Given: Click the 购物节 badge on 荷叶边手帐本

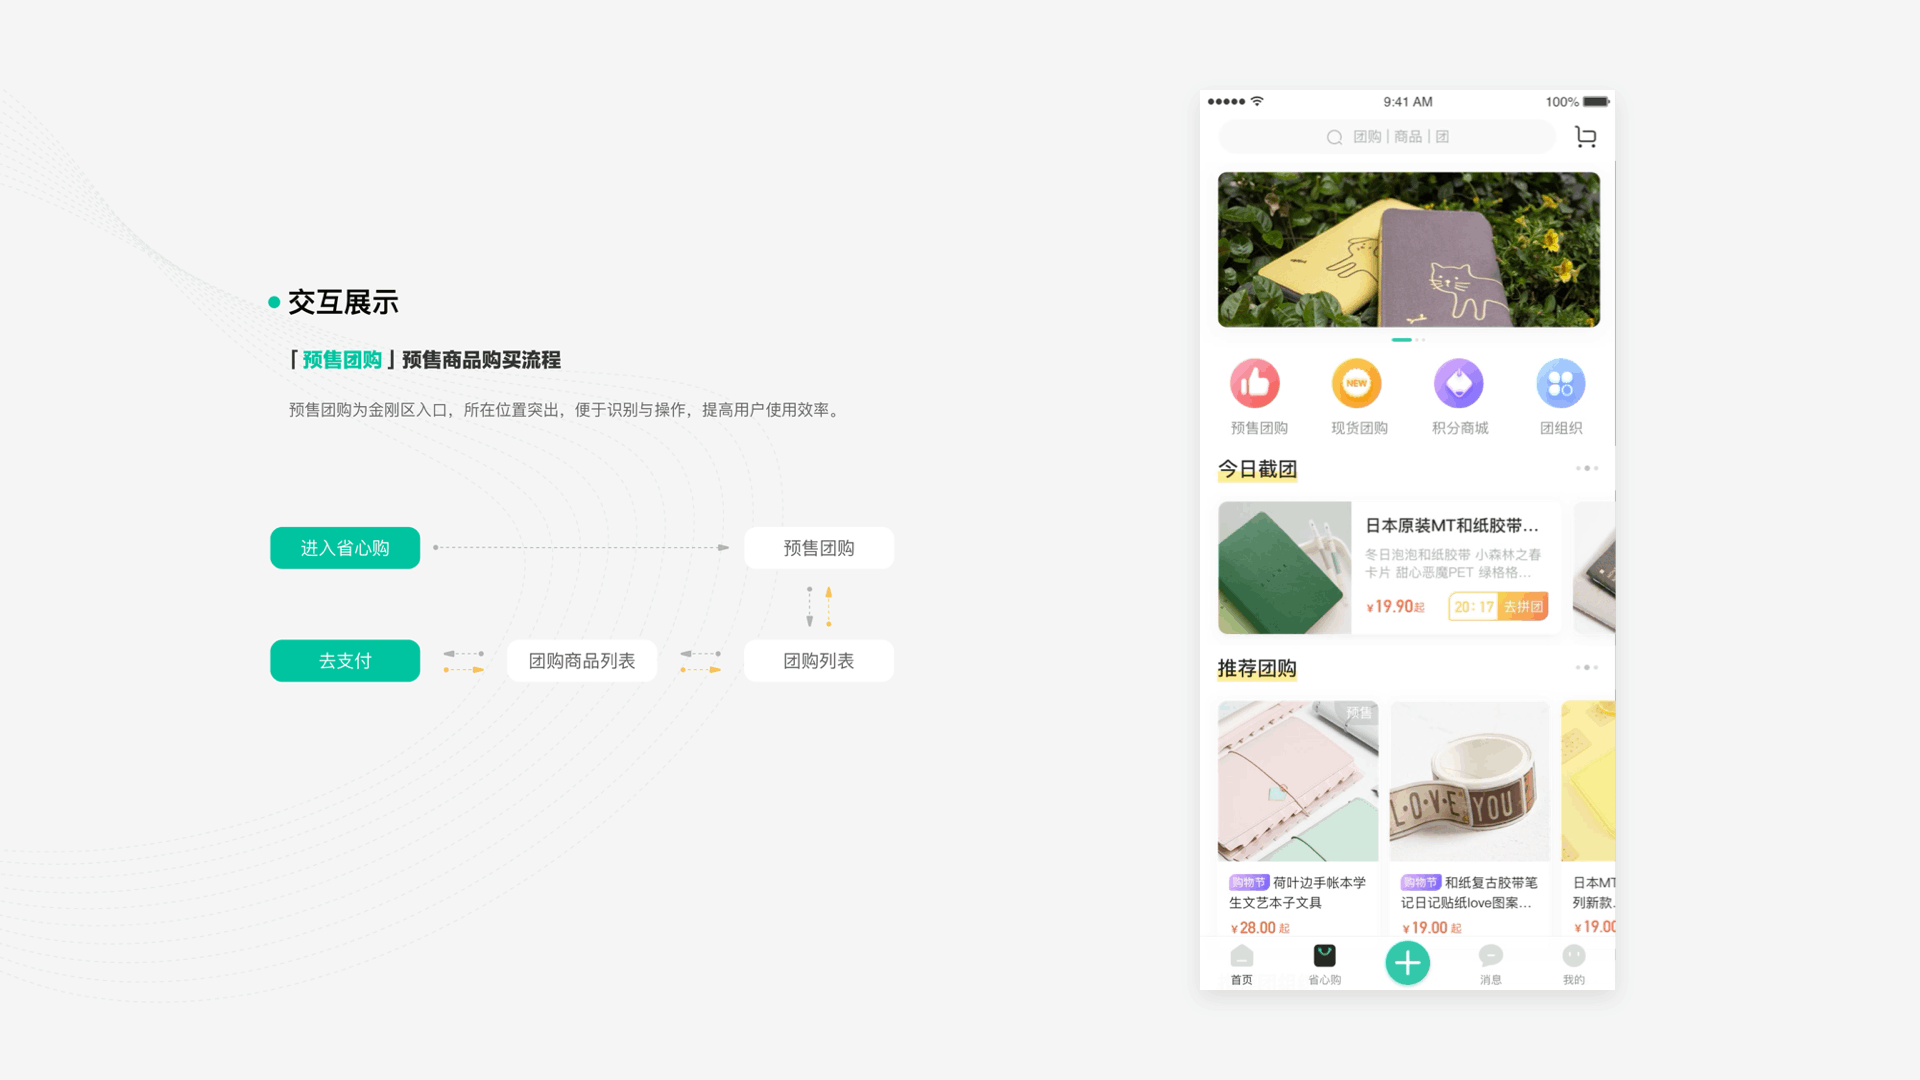Looking at the screenshot, I should click(x=1249, y=883).
